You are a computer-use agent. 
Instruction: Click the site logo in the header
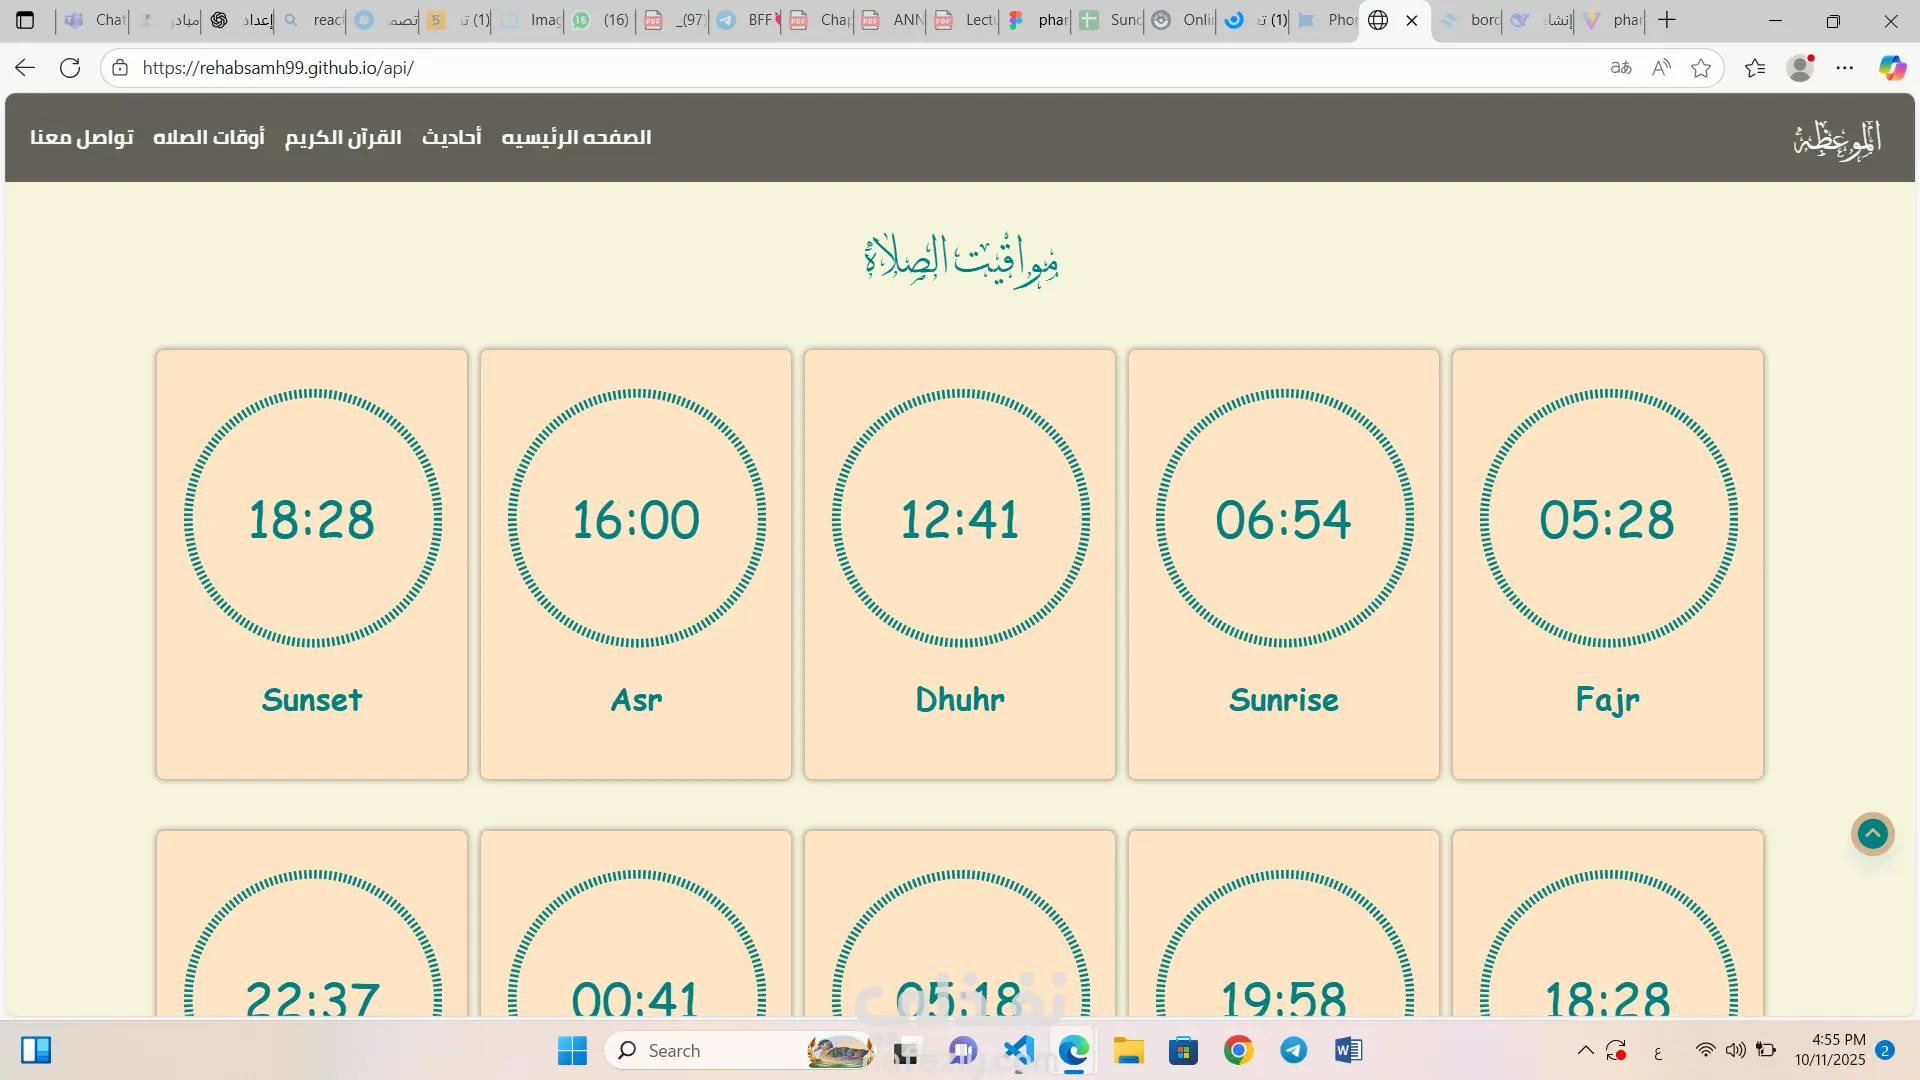(x=1837, y=139)
